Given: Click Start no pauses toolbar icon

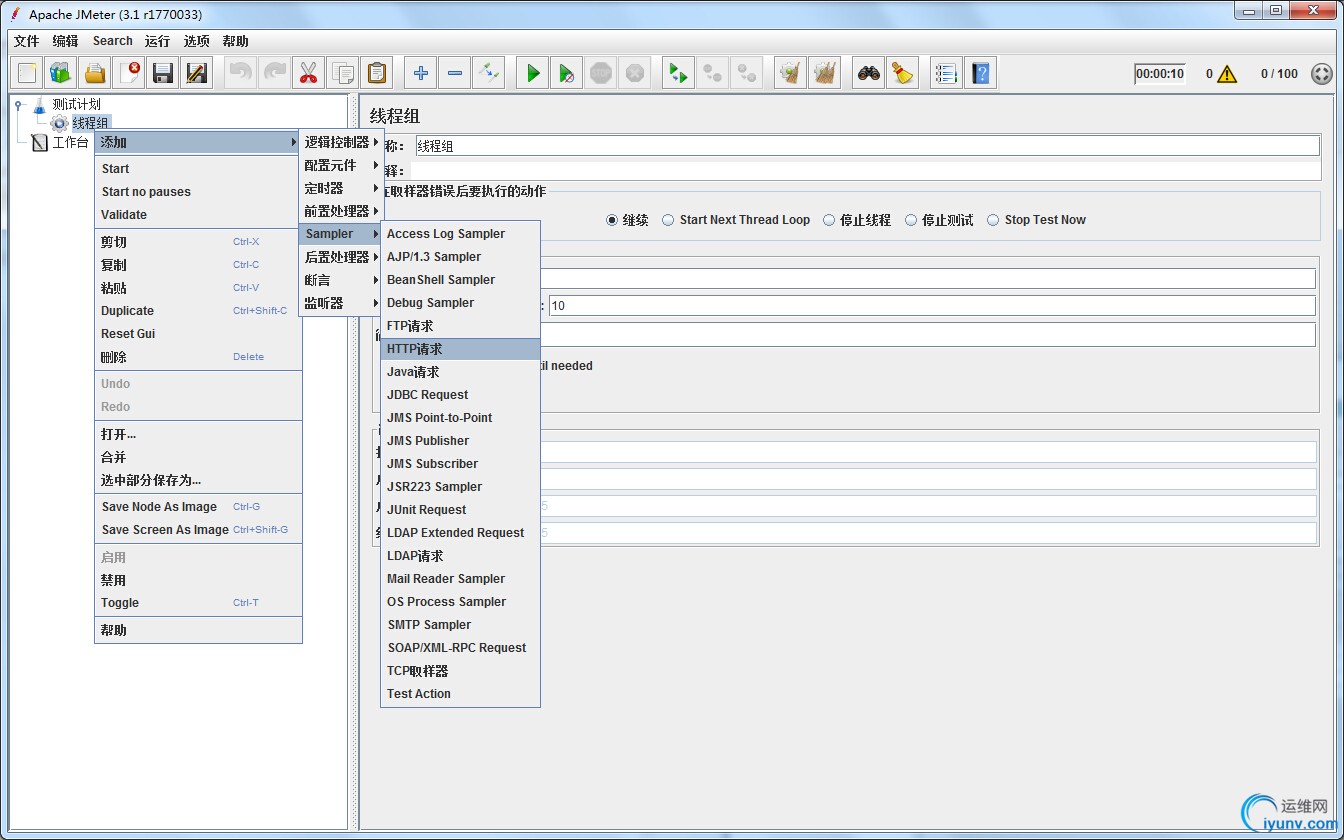Looking at the screenshot, I should click(x=567, y=73).
